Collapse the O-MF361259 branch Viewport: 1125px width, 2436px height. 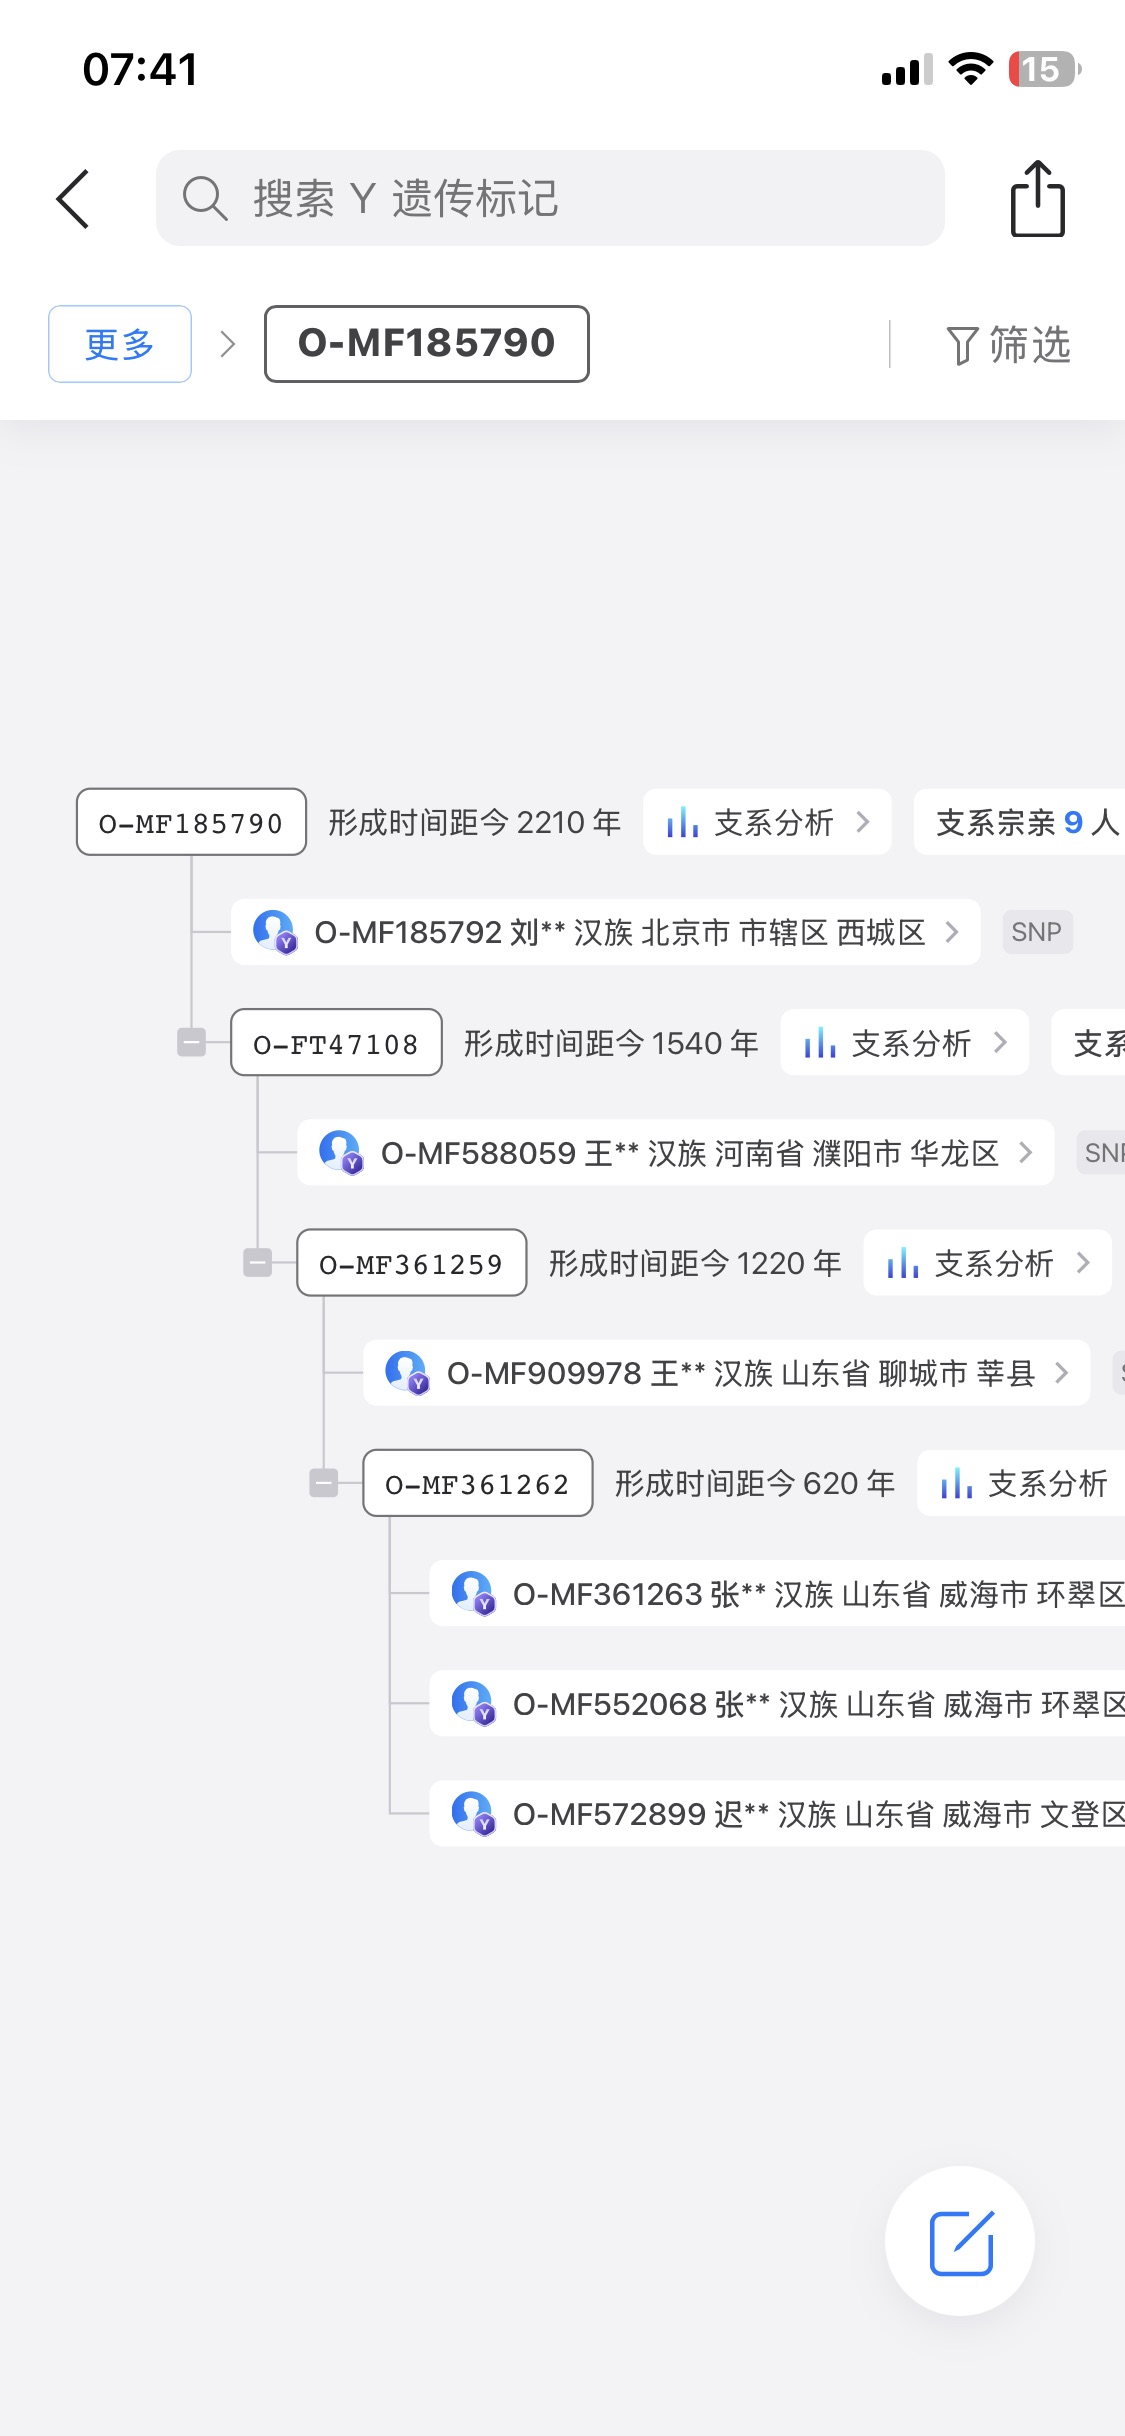257,1263
